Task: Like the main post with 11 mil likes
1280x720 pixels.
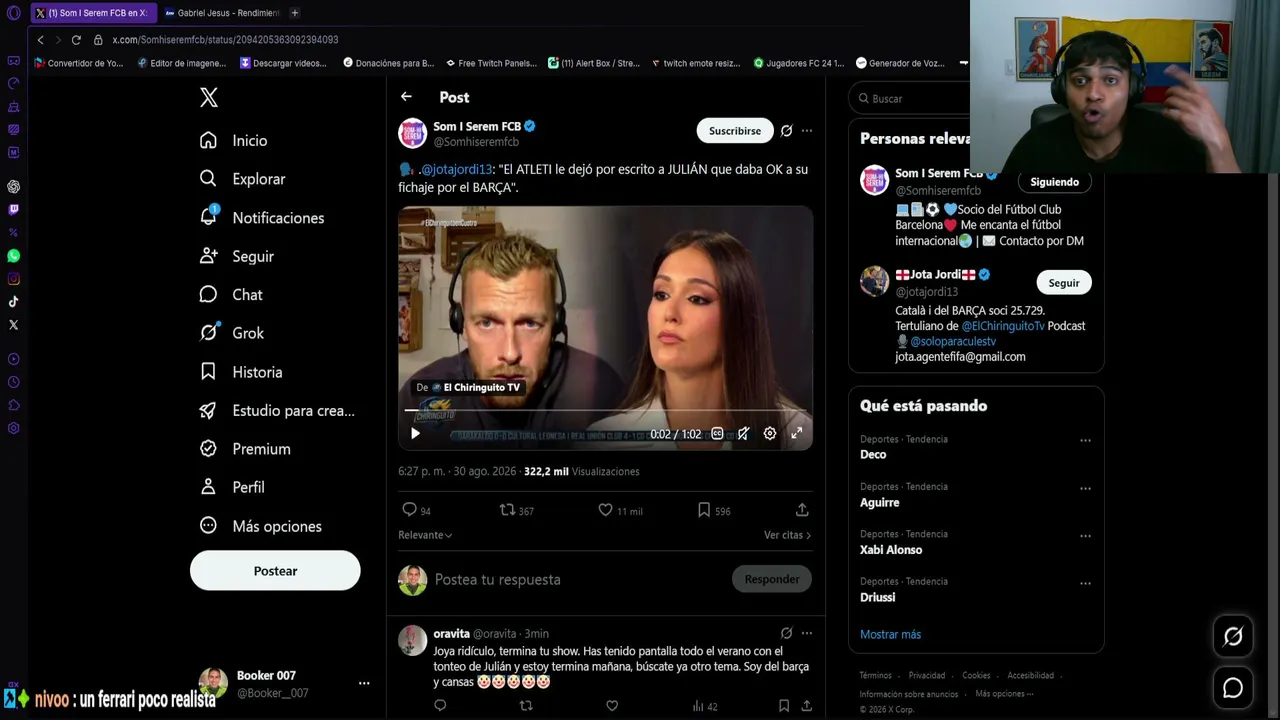Action: pyautogui.click(x=605, y=510)
